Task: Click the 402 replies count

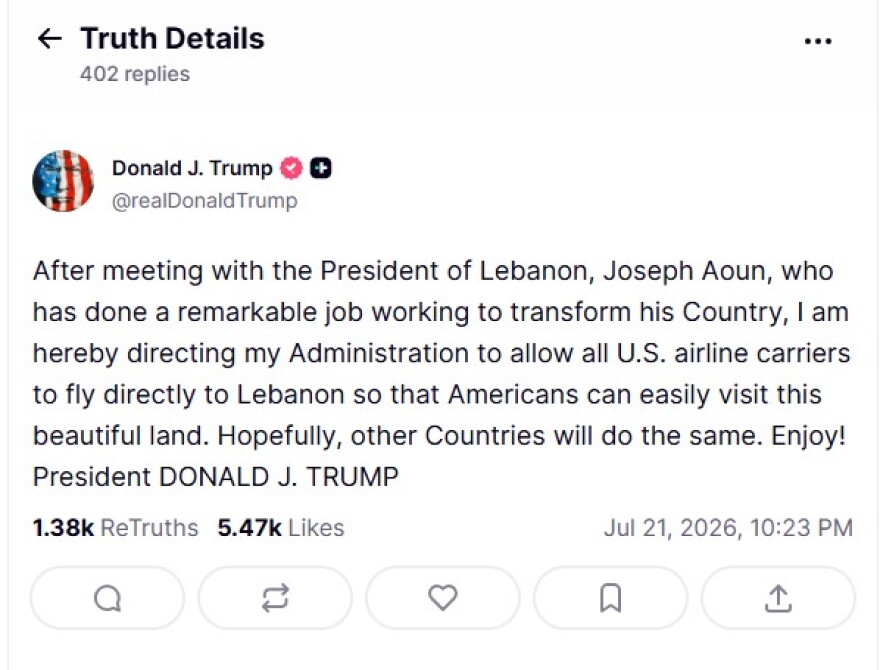Action: [x=135, y=74]
